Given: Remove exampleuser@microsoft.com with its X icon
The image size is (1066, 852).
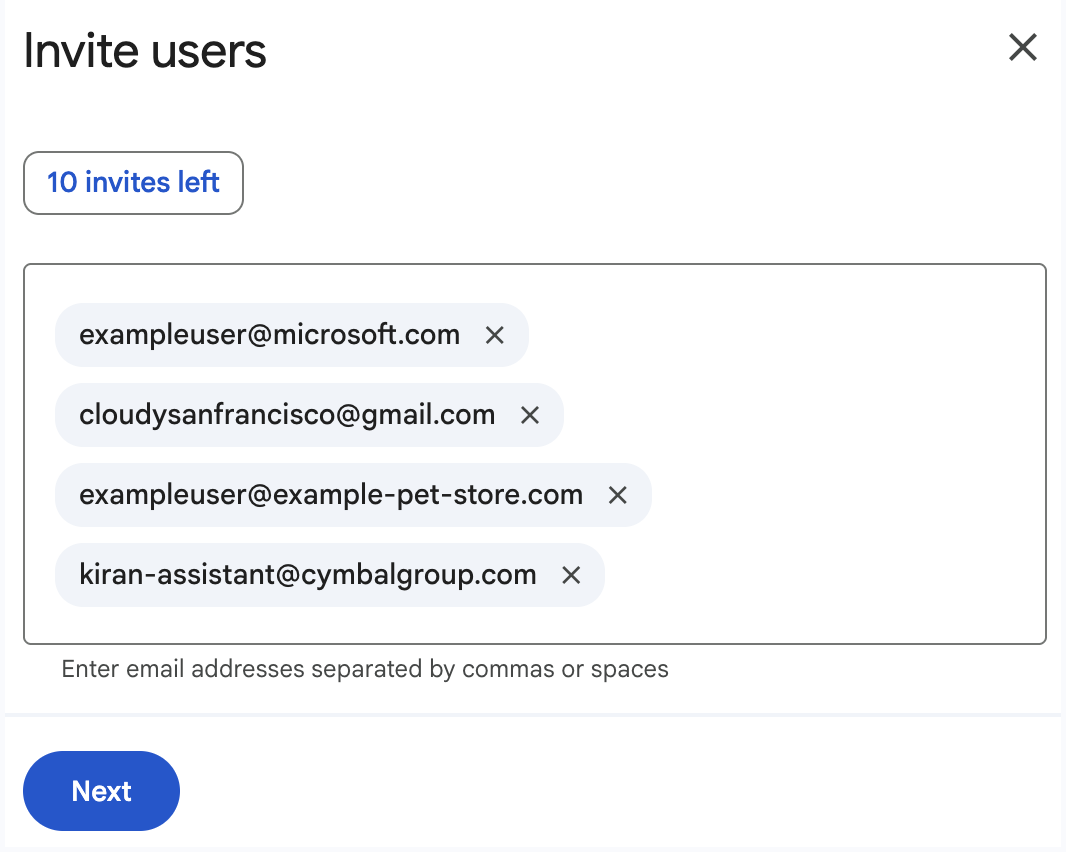Looking at the screenshot, I should pos(494,335).
